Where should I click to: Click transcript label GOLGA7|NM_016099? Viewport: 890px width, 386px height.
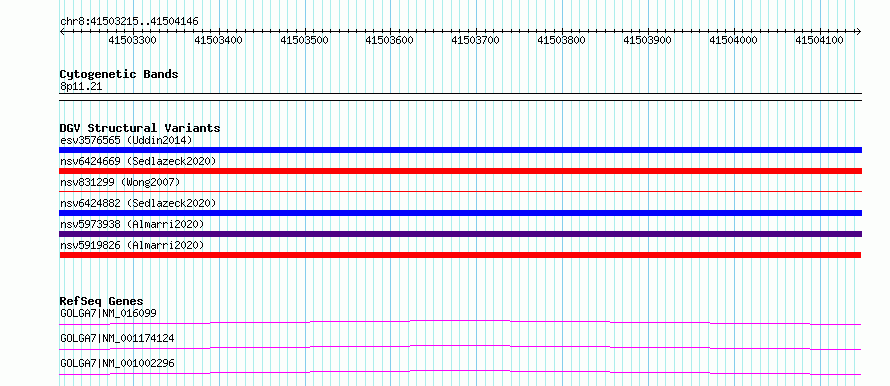108,313
